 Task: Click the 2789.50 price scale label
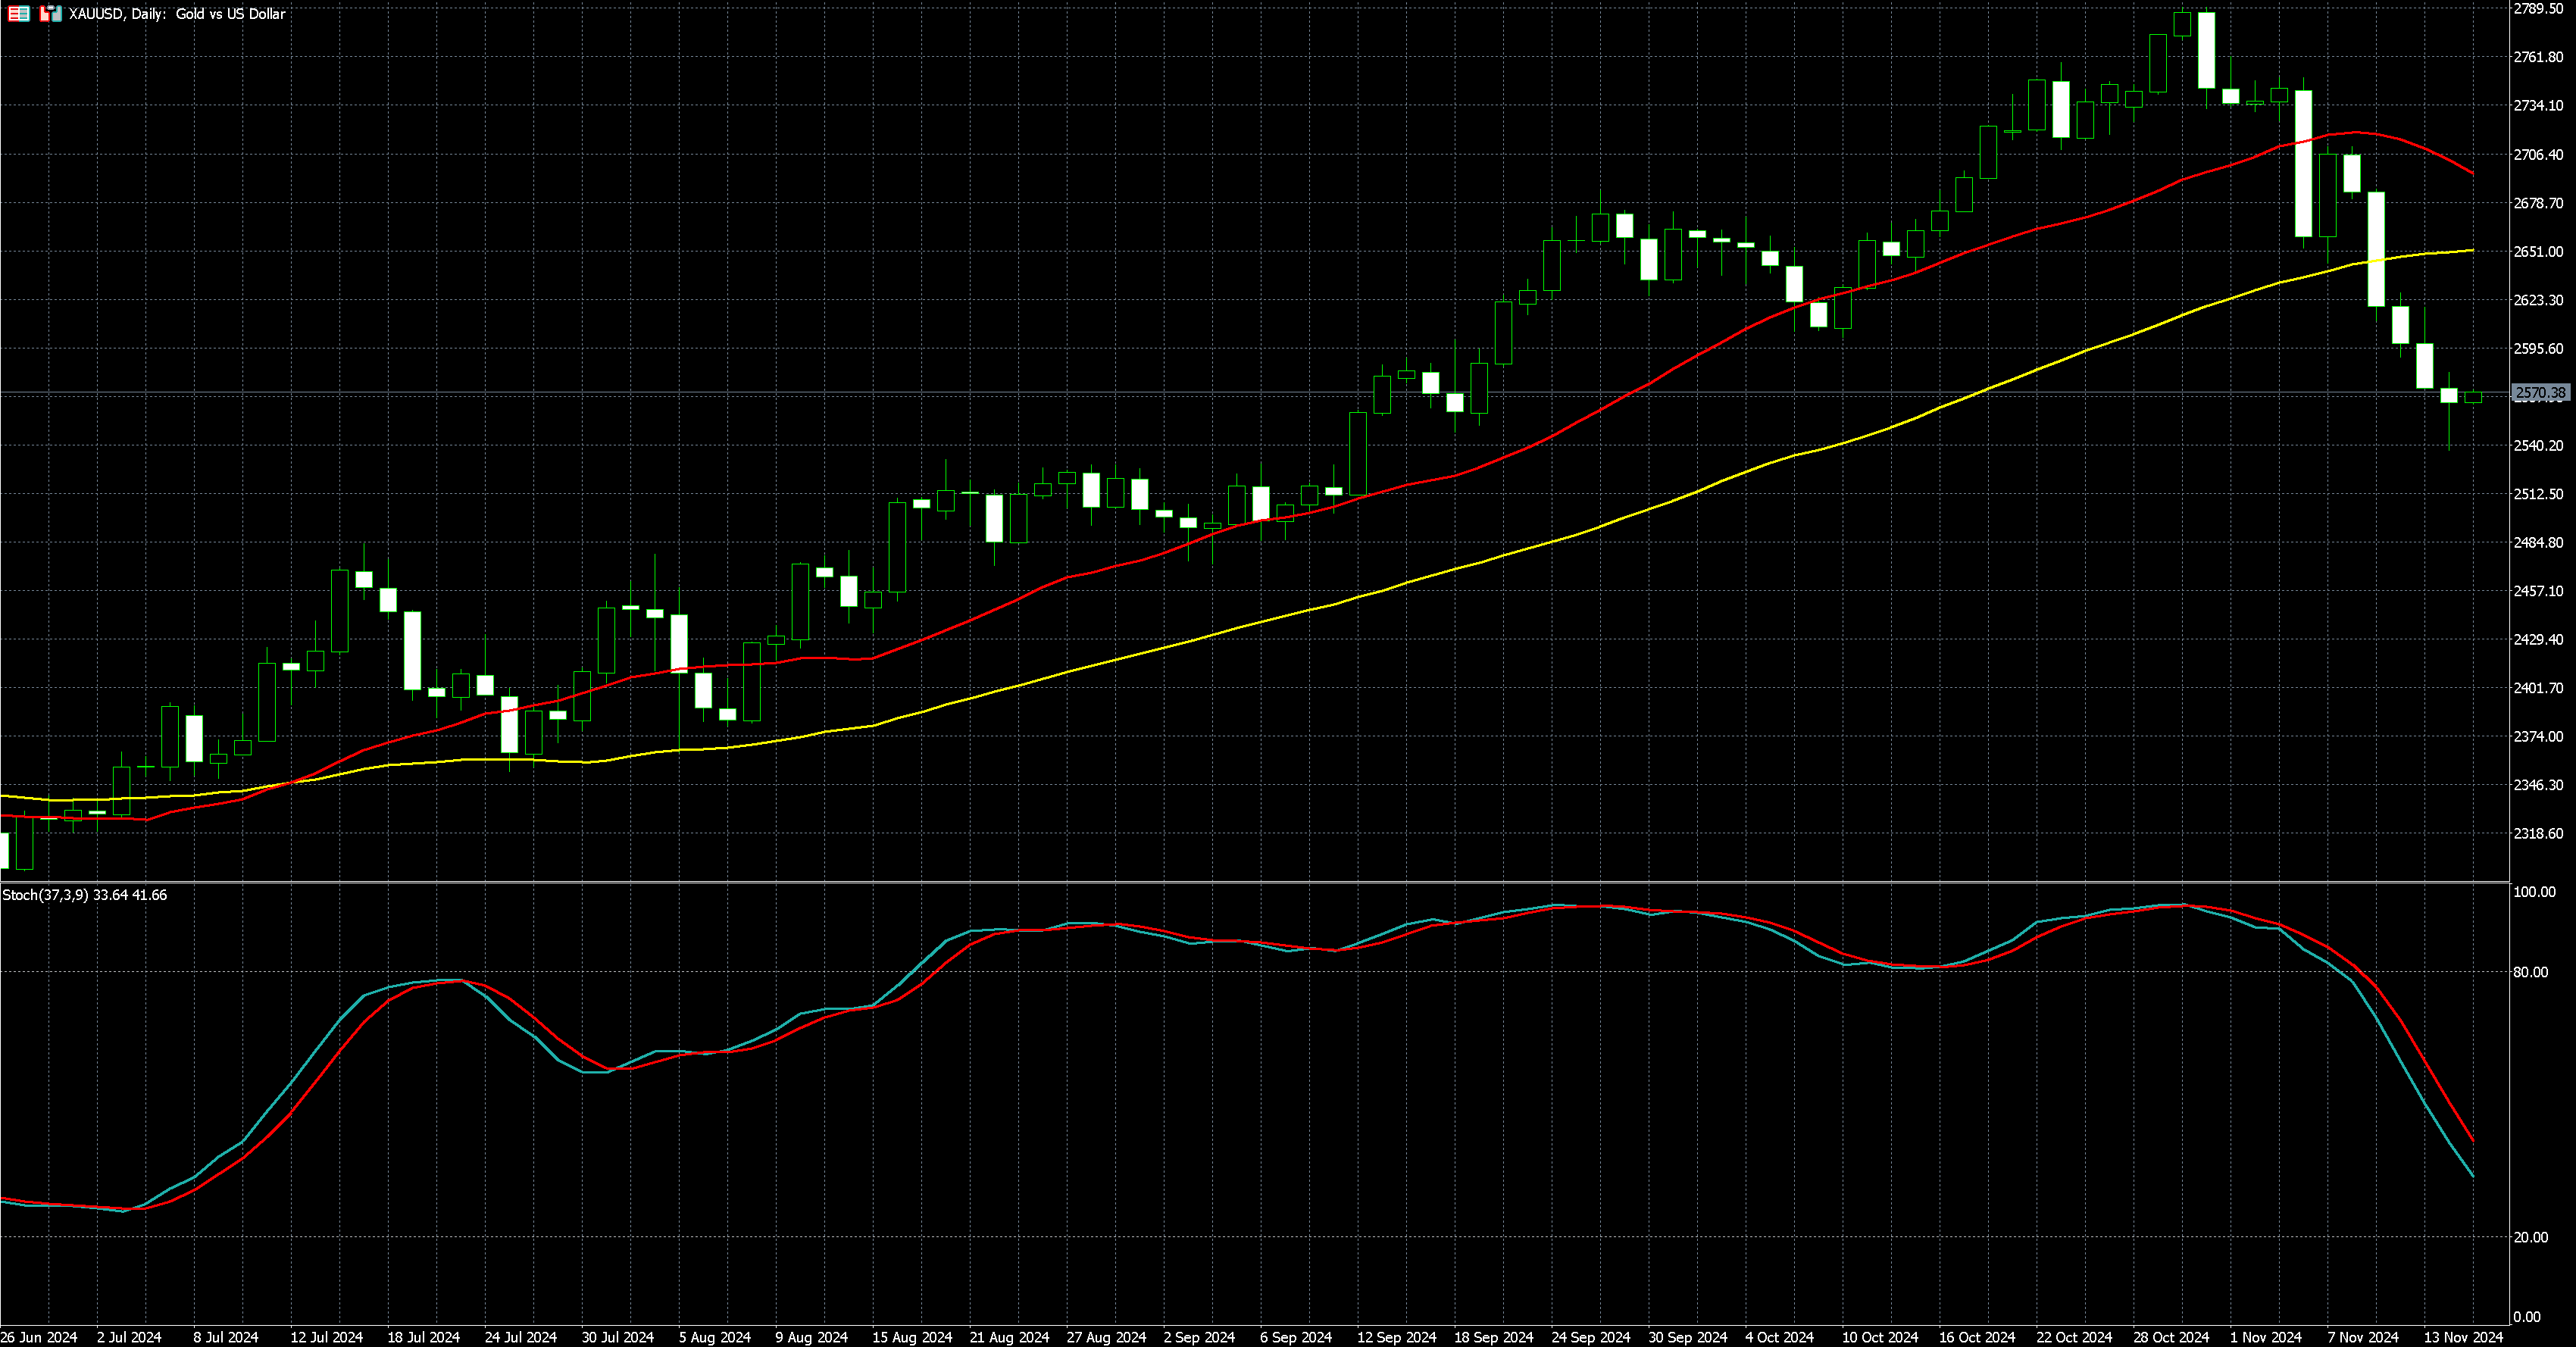click(x=2538, y=9)
